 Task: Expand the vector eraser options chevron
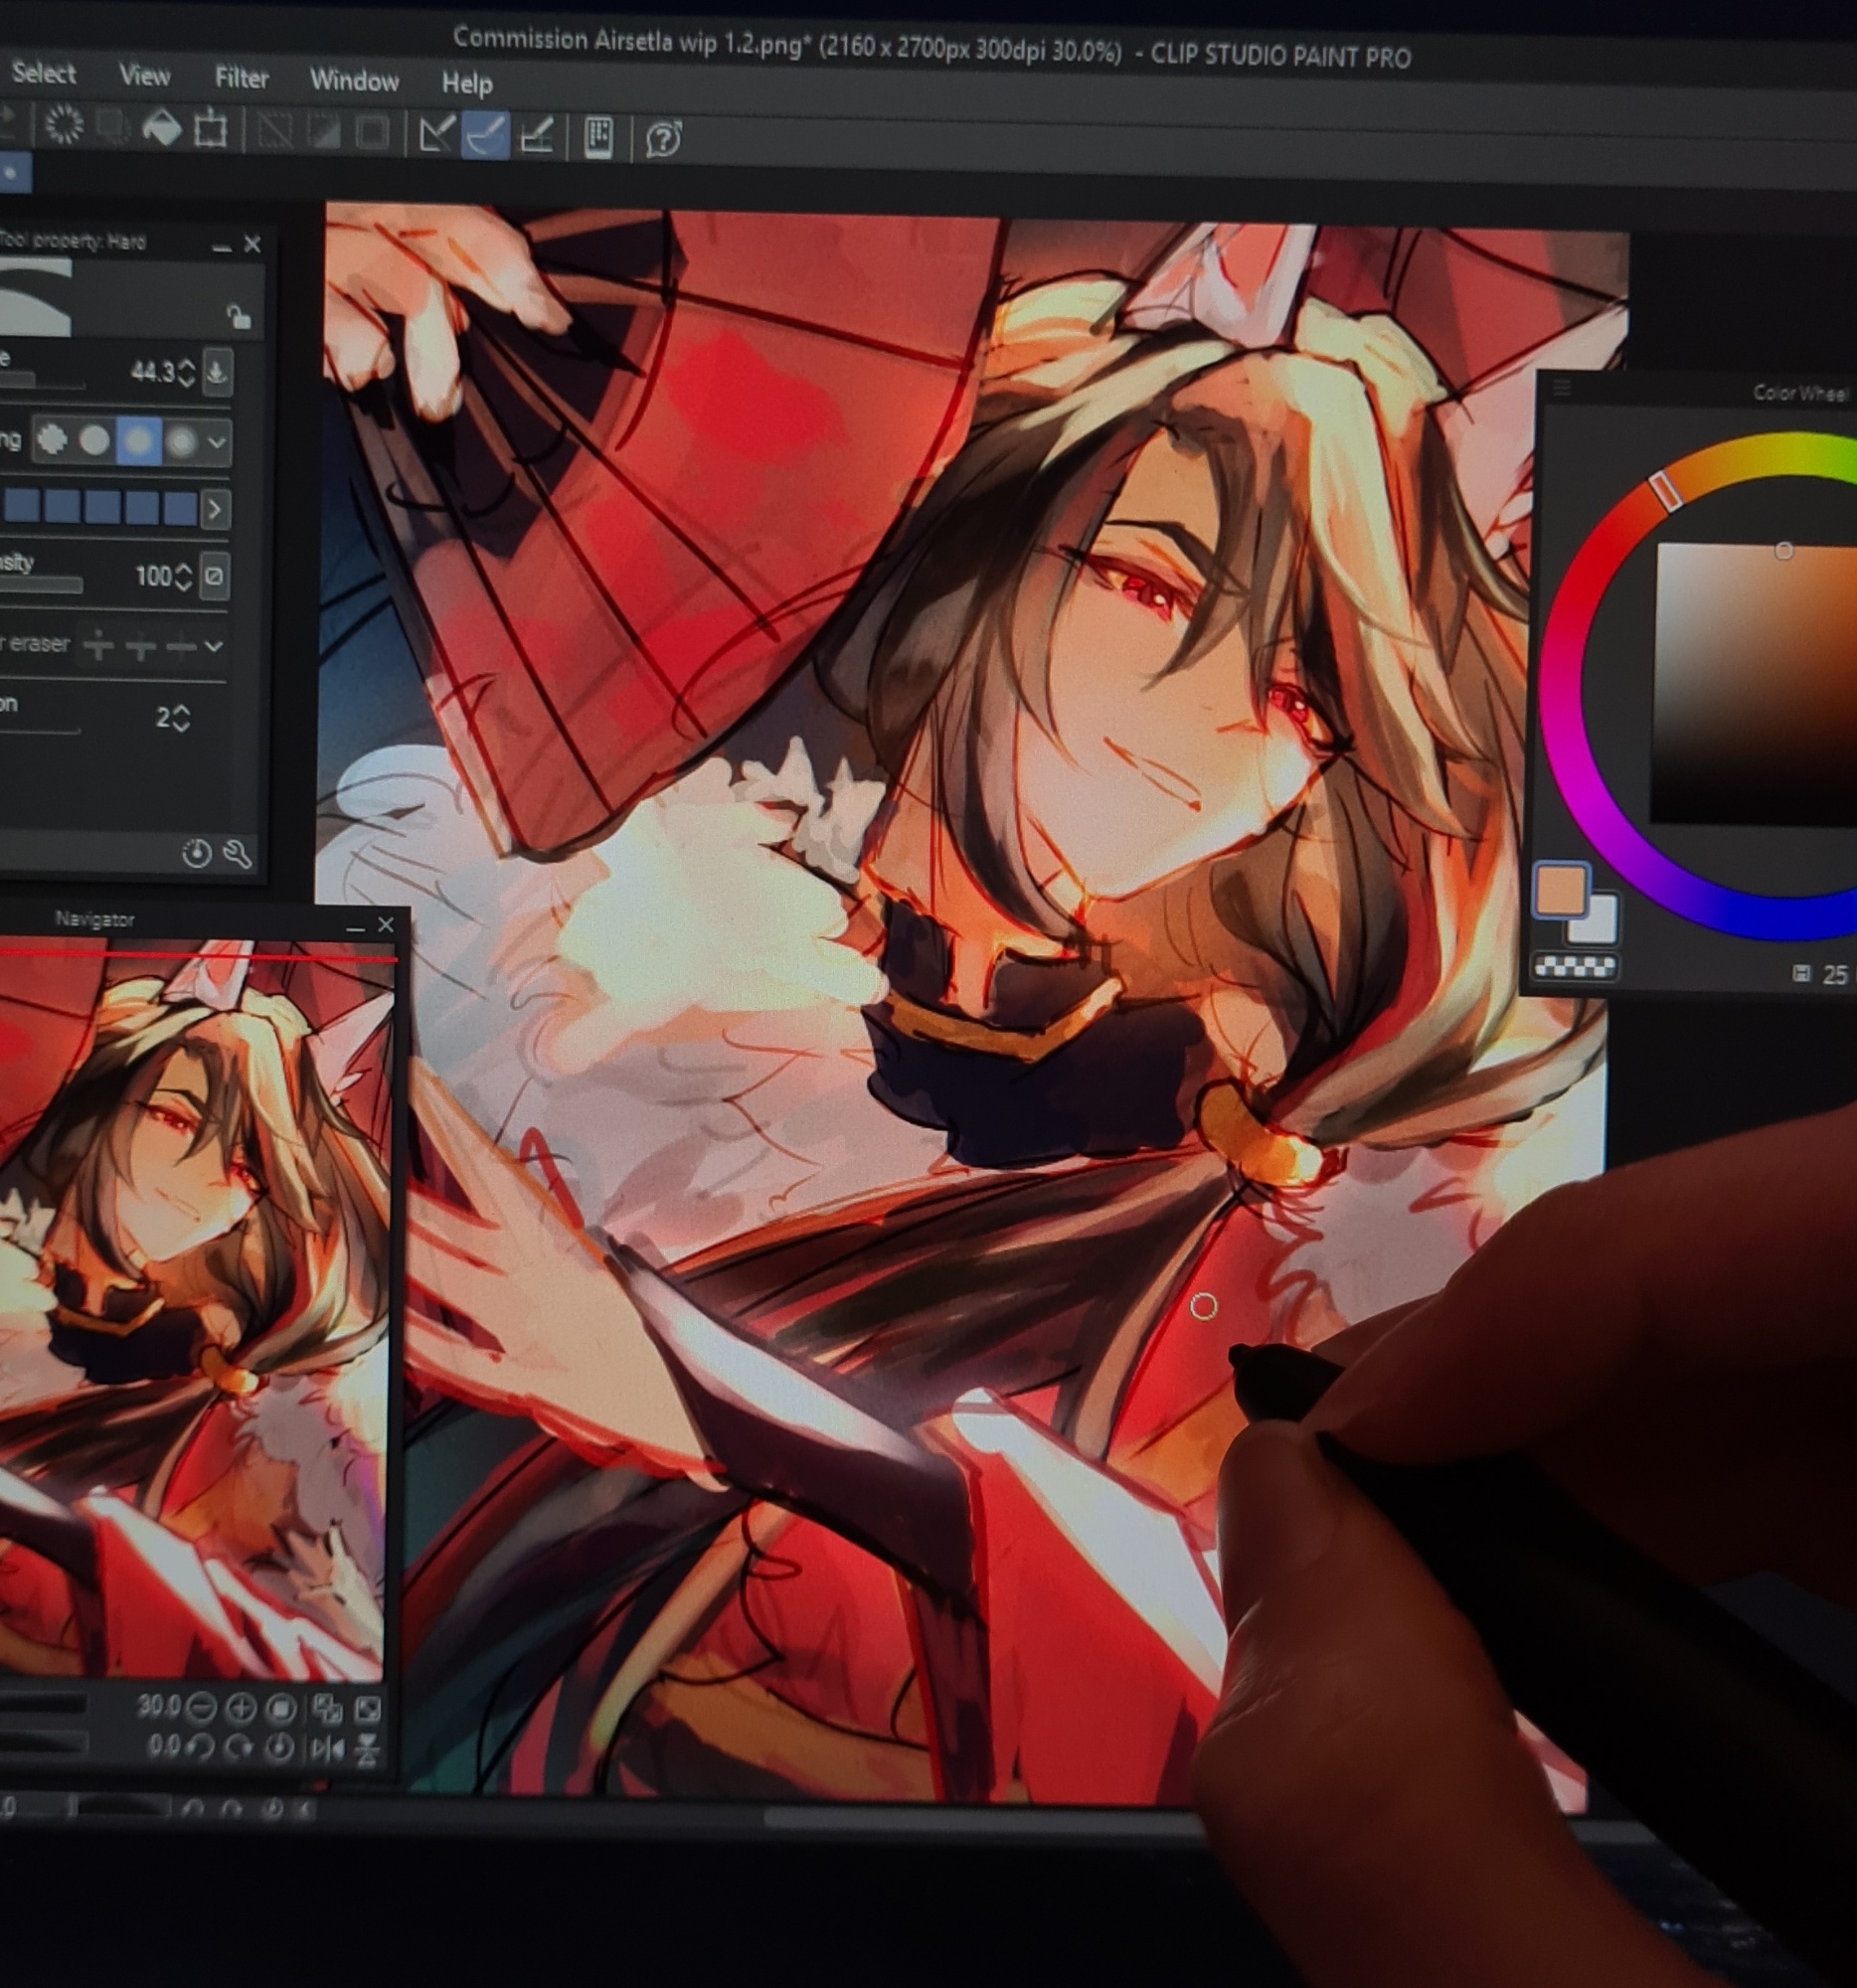point(213,646)
